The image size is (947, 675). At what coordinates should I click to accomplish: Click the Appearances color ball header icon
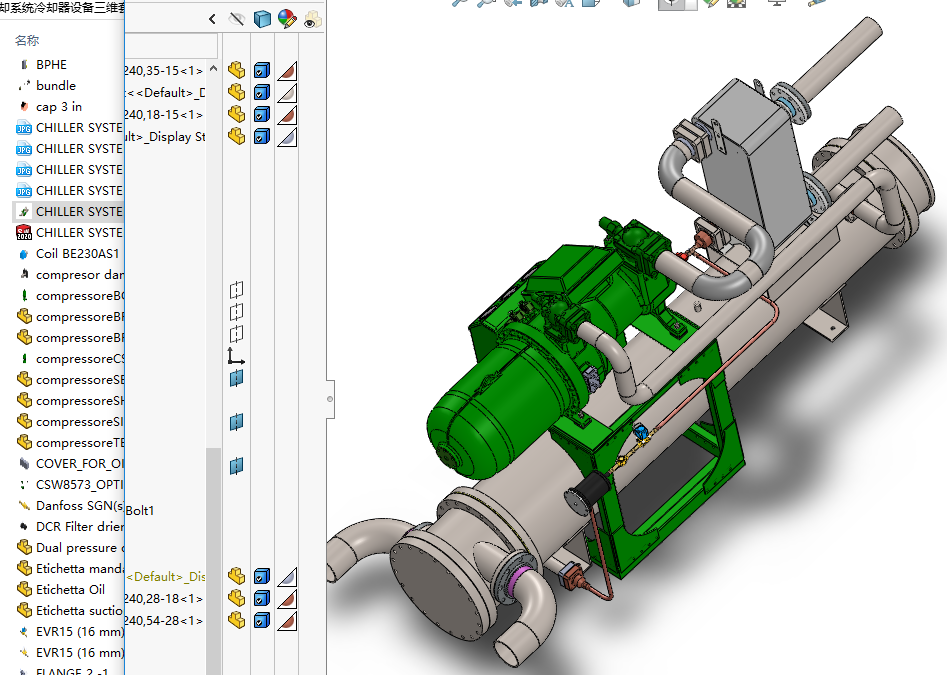[287, 19]
